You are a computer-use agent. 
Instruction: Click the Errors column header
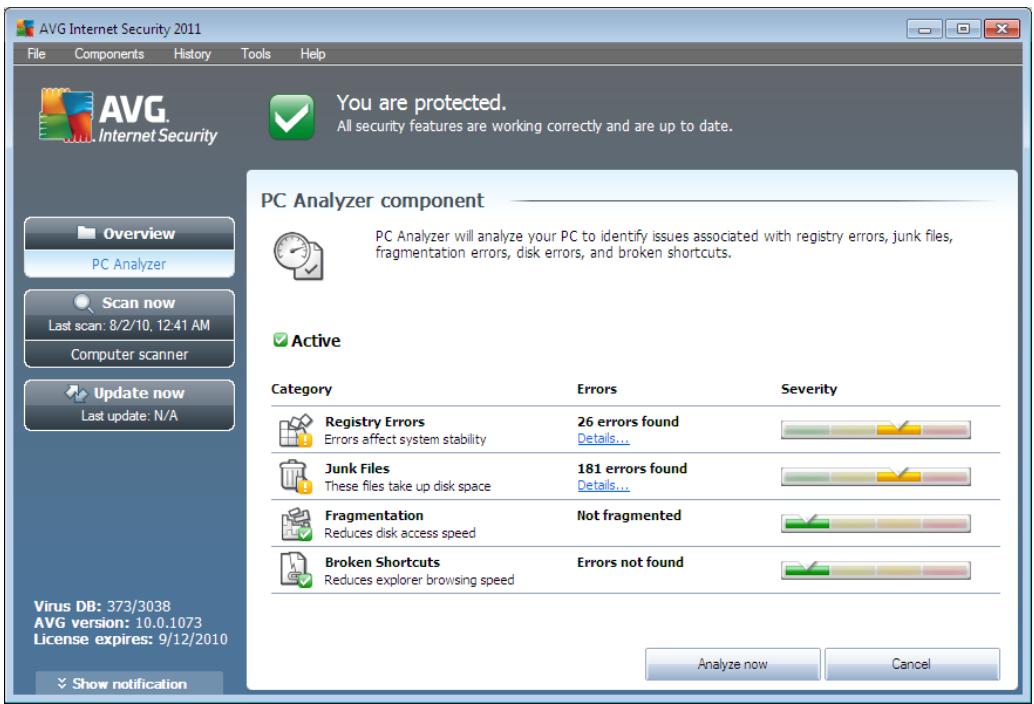click(x=597, y=389)
